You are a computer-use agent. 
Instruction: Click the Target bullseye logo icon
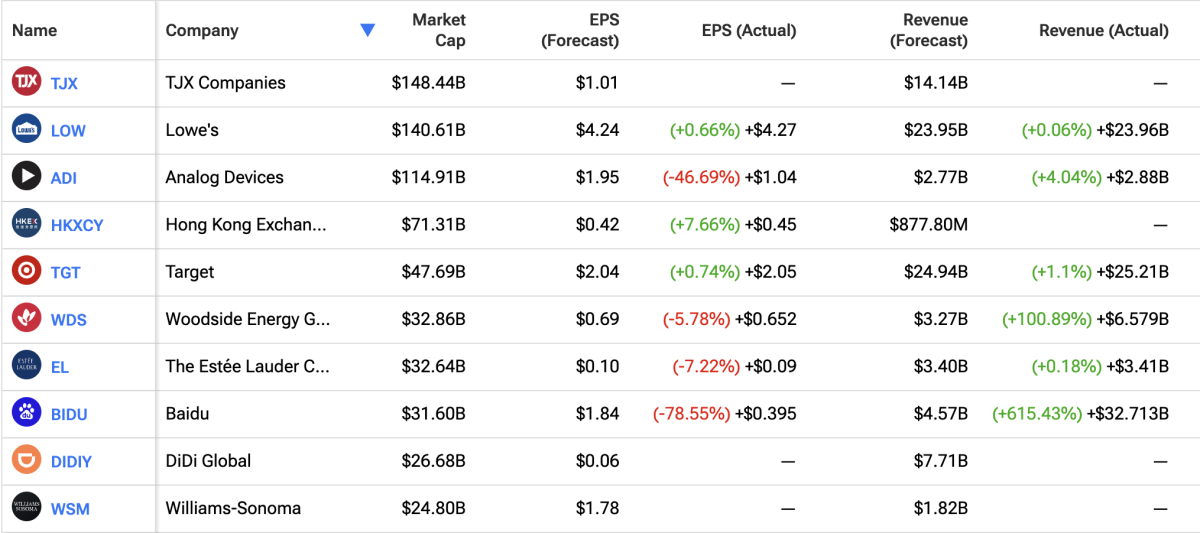pyautogui.click(x=26, y=271)
